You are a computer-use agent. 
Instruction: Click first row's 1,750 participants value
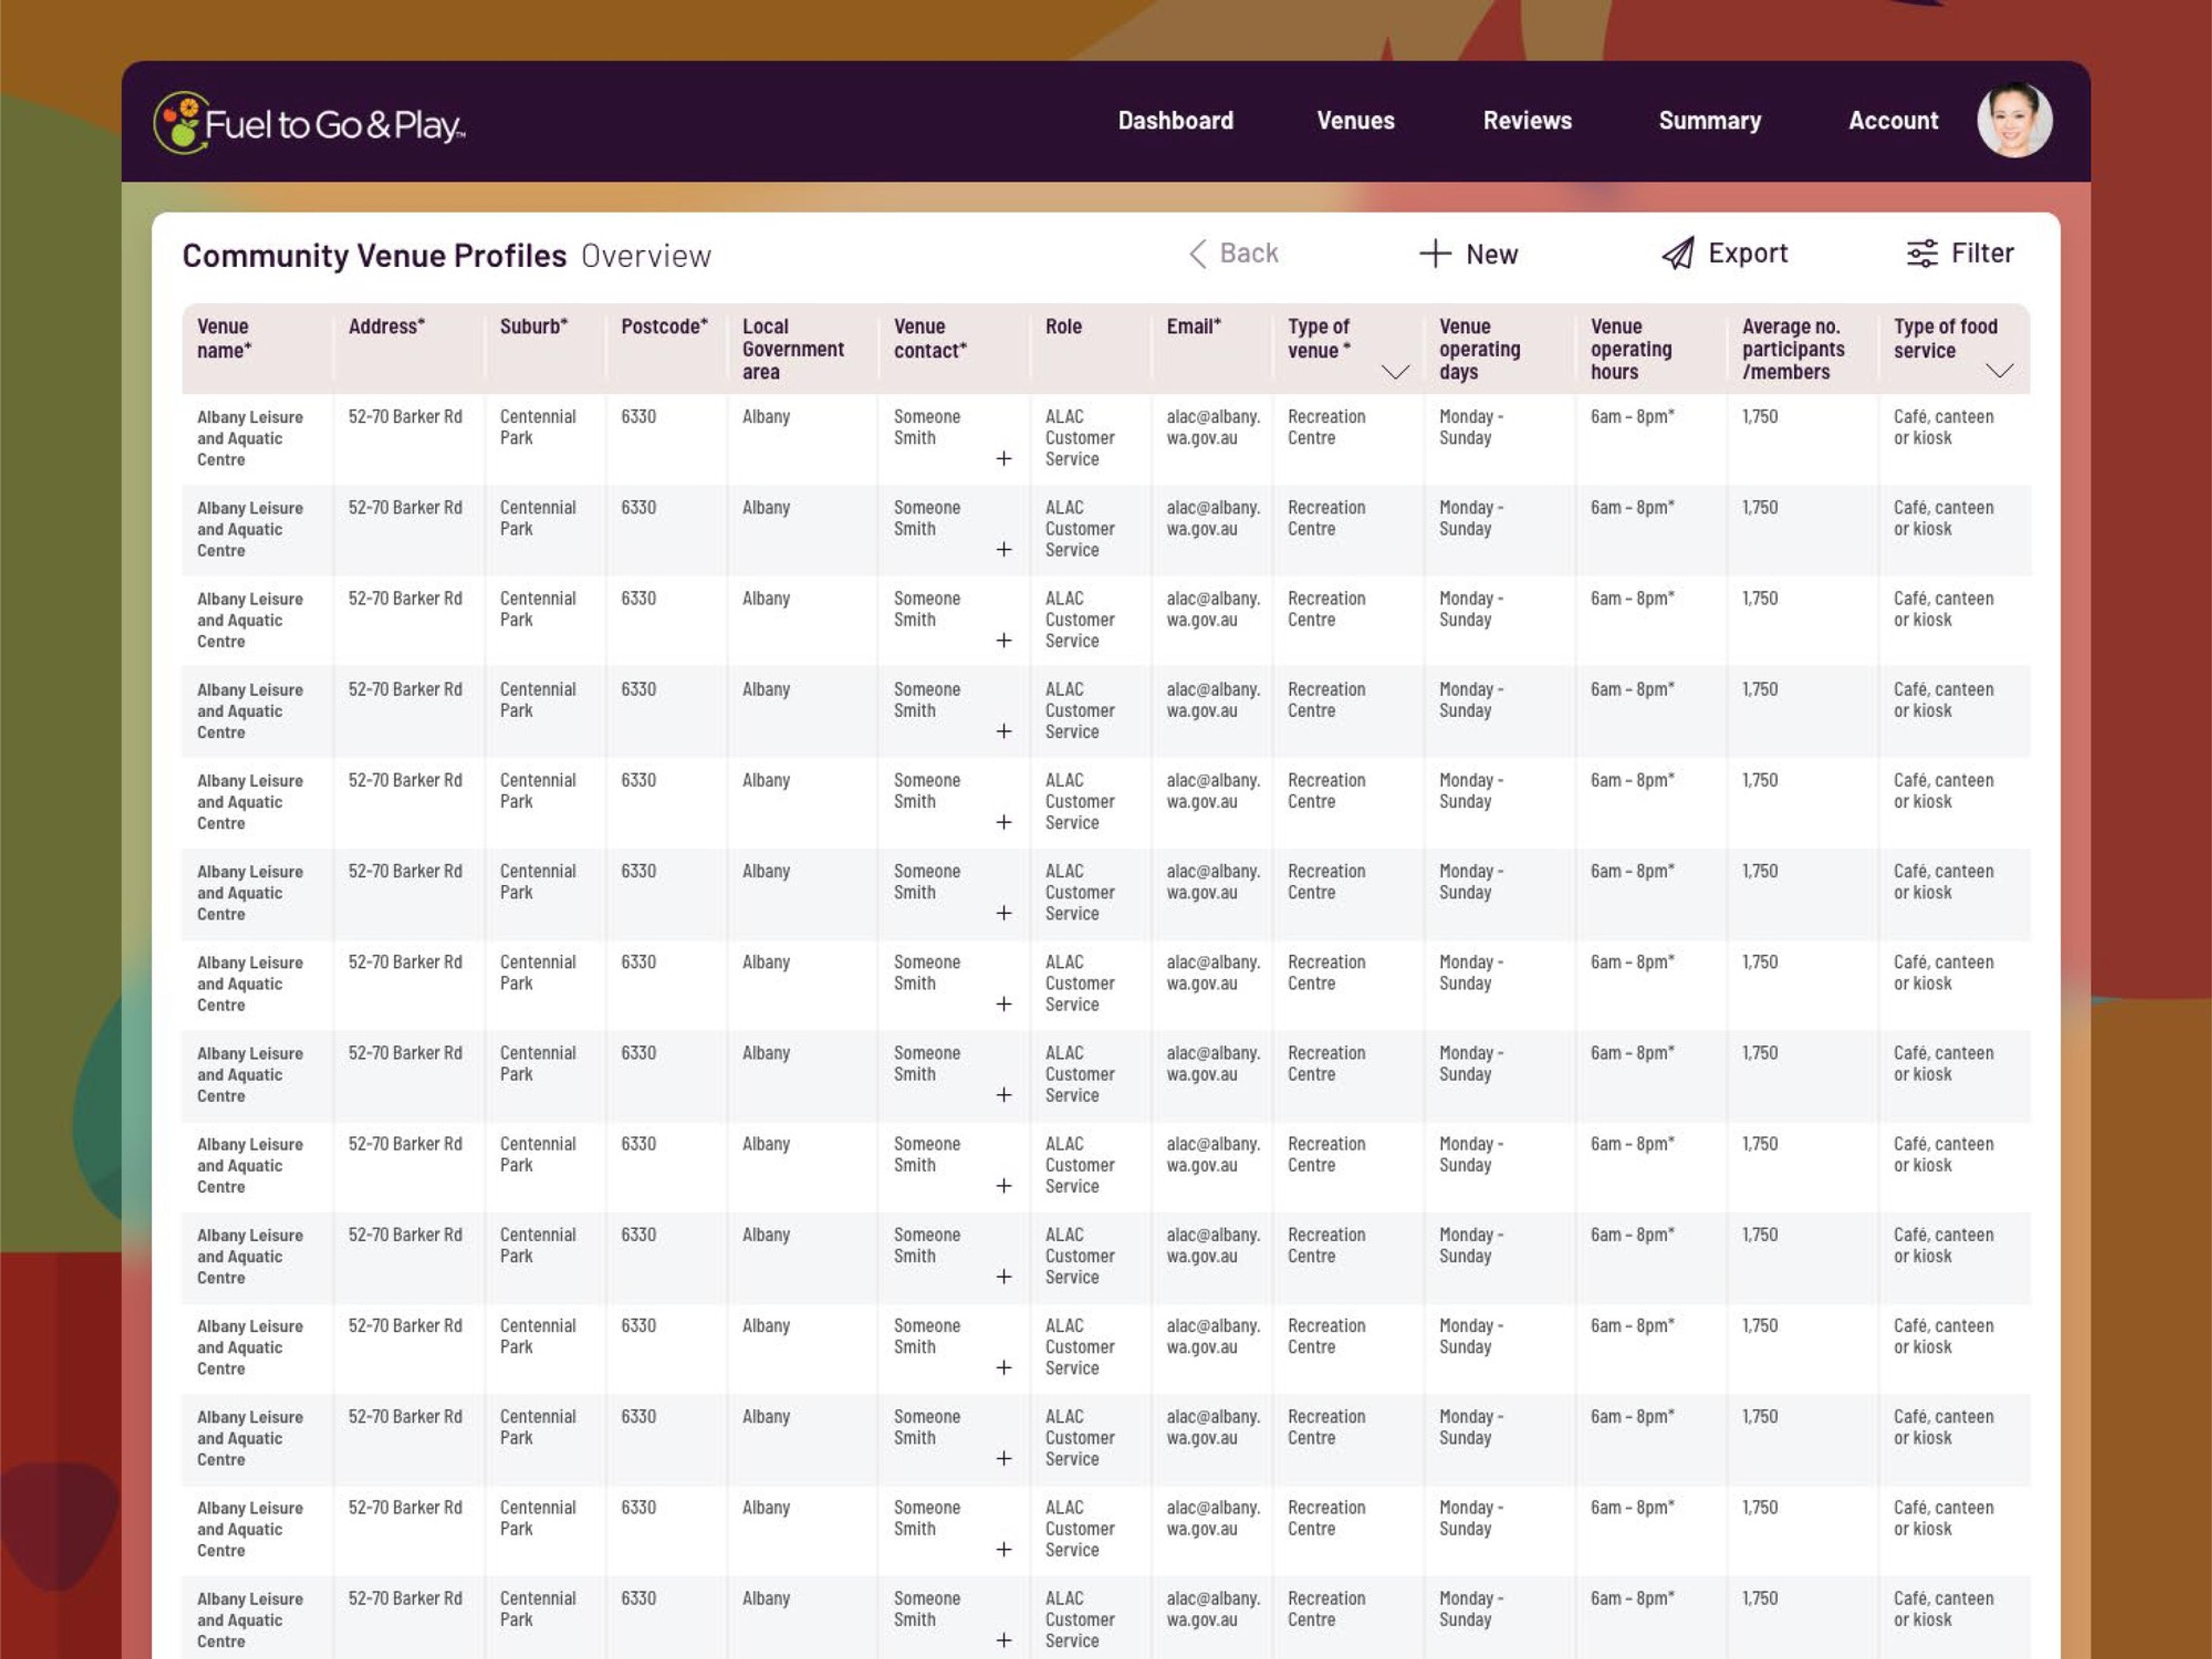[1760, 417]
